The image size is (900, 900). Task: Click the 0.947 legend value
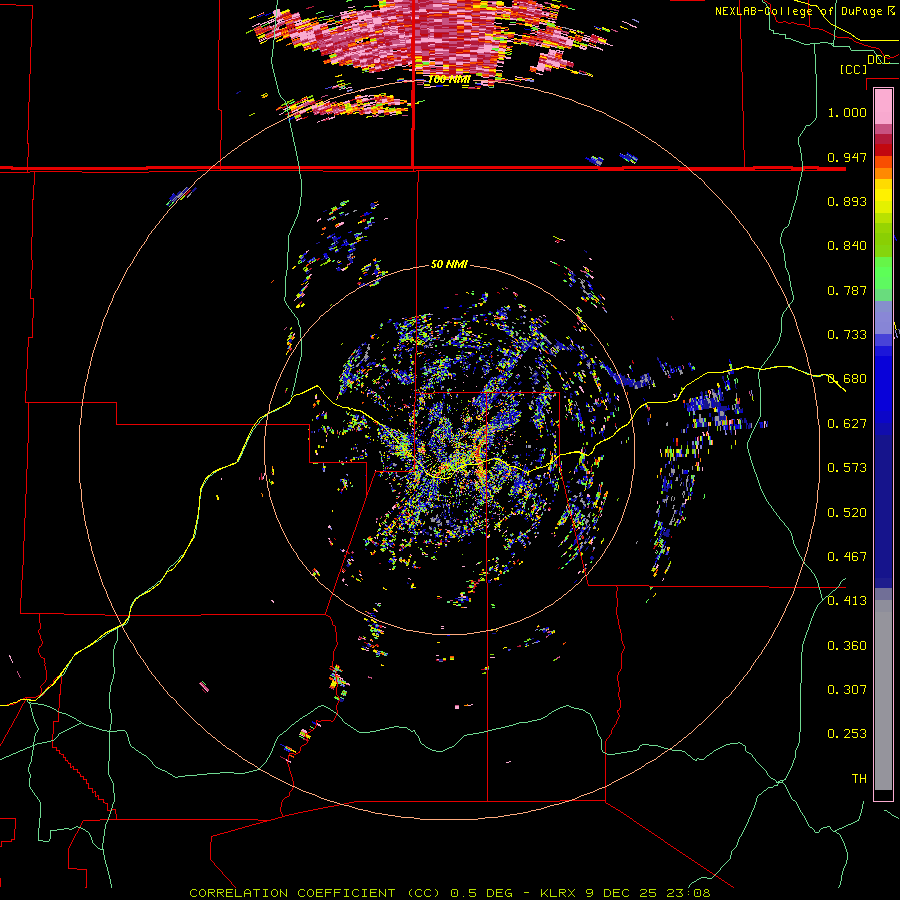coord(847,157)
